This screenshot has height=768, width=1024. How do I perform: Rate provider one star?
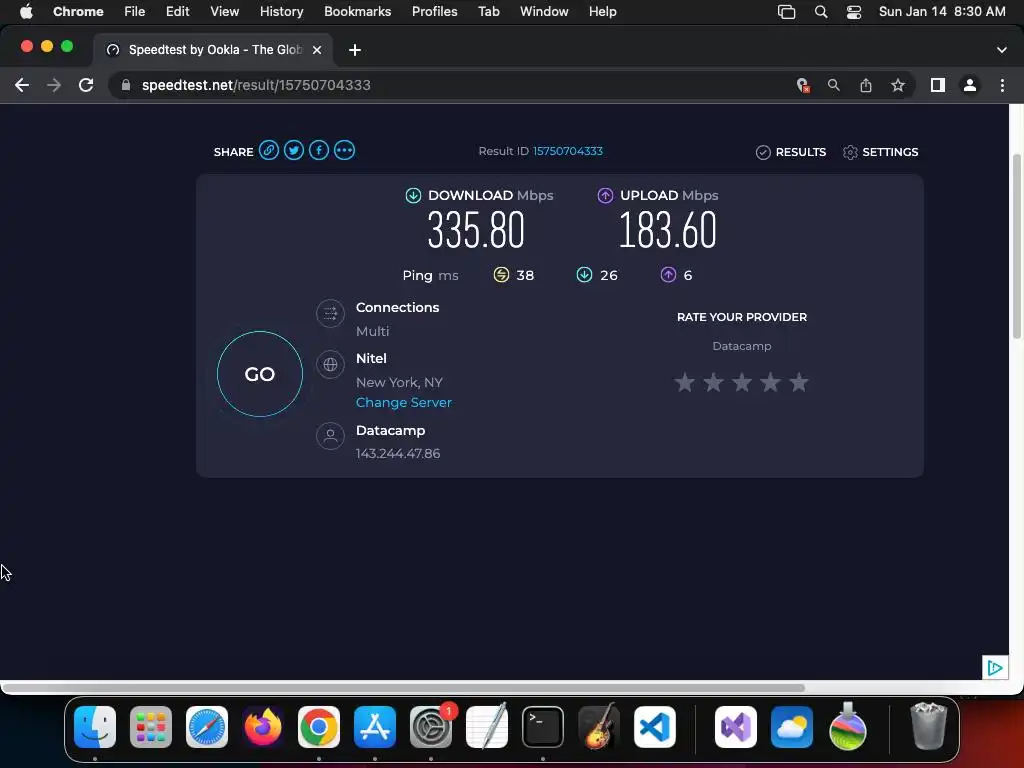[684, 382]
